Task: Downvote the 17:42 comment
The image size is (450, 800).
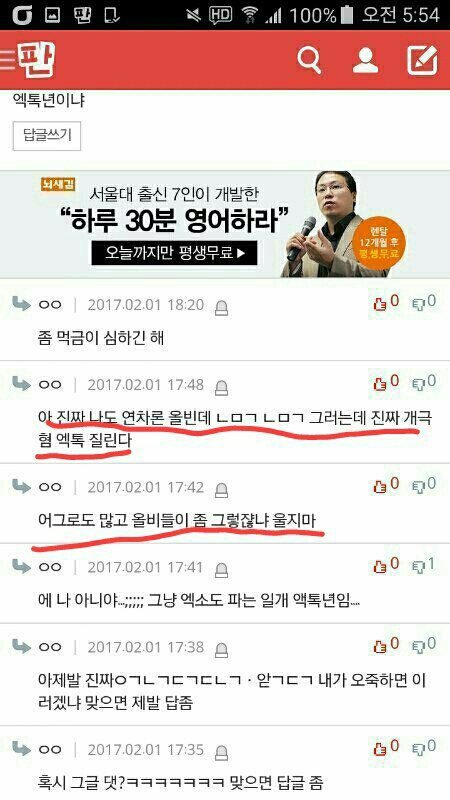Action: [x=424, y=485]
